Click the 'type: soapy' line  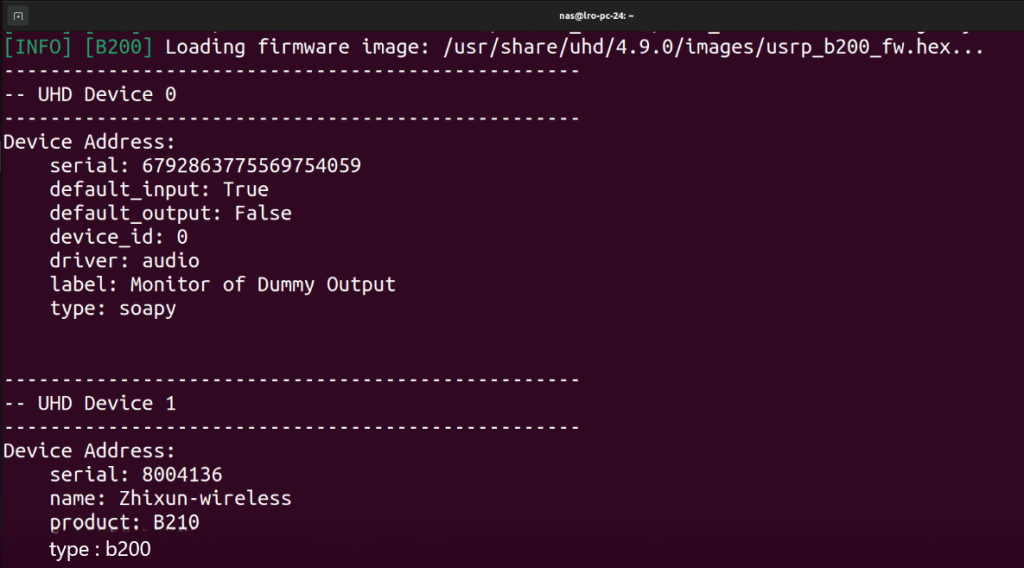coord(112,309)
